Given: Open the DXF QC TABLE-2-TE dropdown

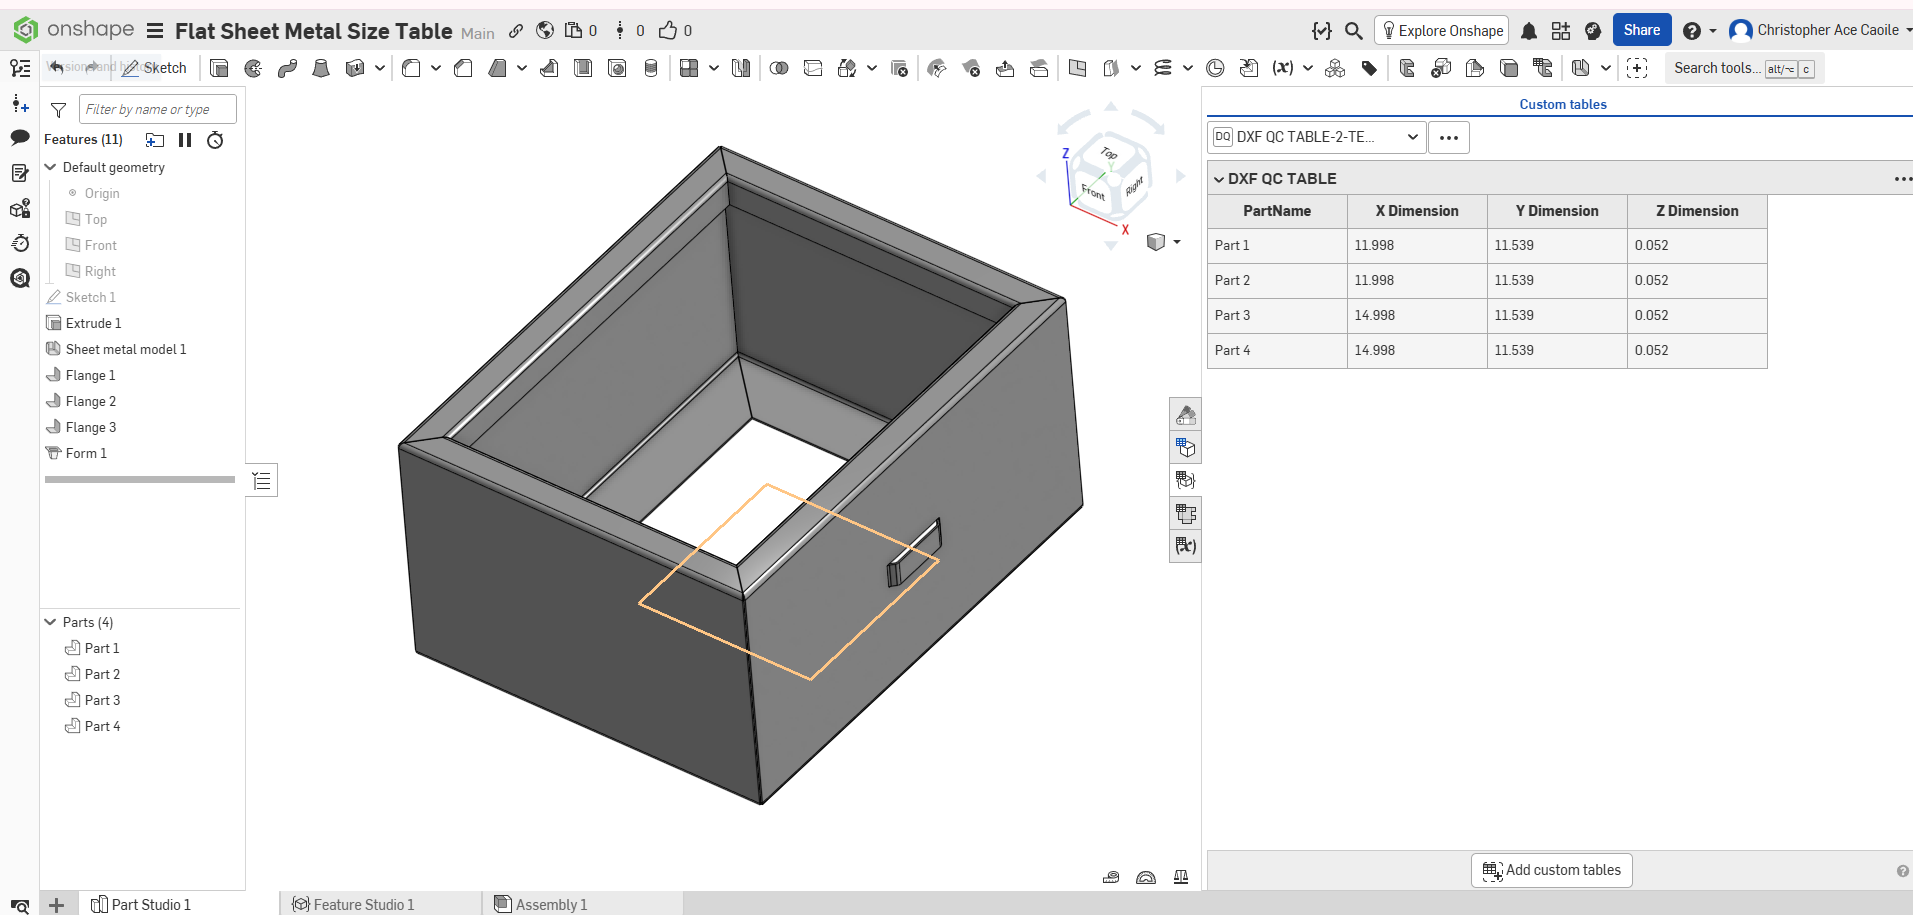Looking at the screenshot, I should pyautogui.click(x=1317, y=137).
